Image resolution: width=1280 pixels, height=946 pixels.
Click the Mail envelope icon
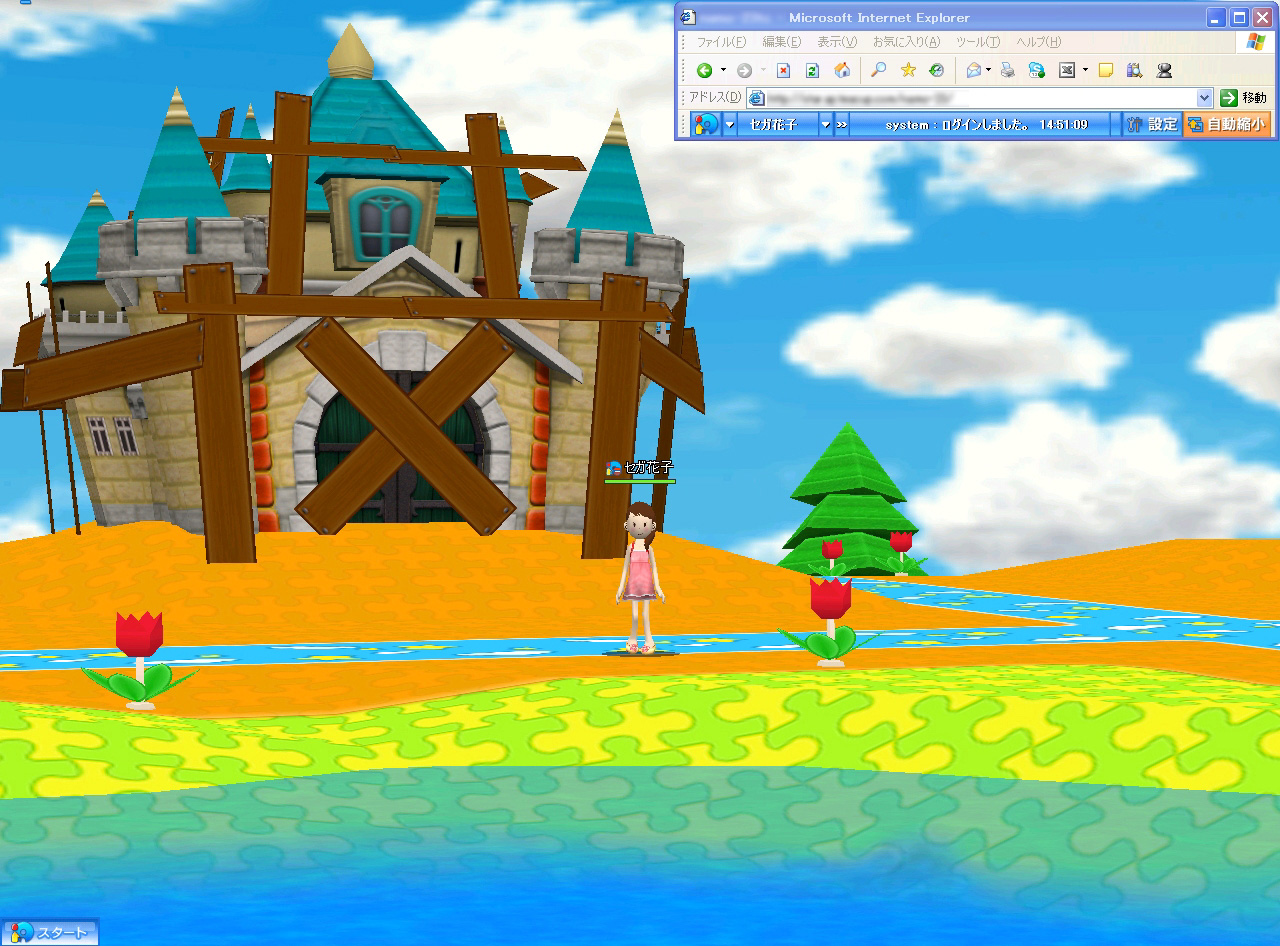[x=973, y=70]
